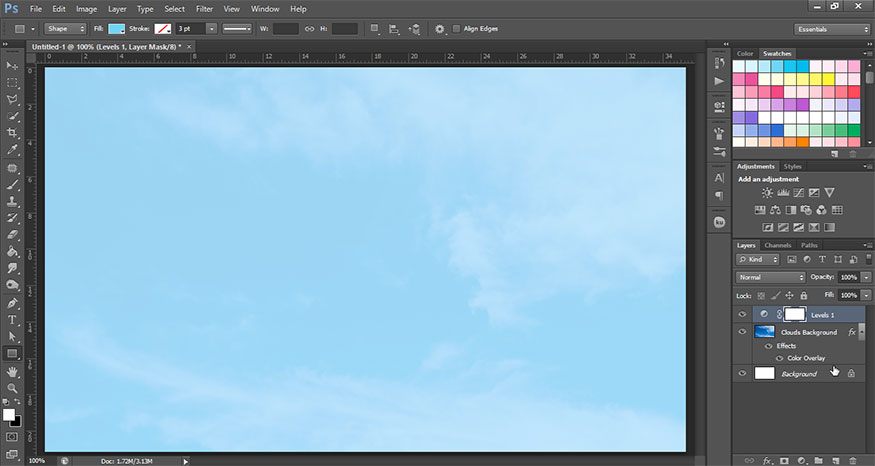Choose the Hand tool

(x=12, y=371)
